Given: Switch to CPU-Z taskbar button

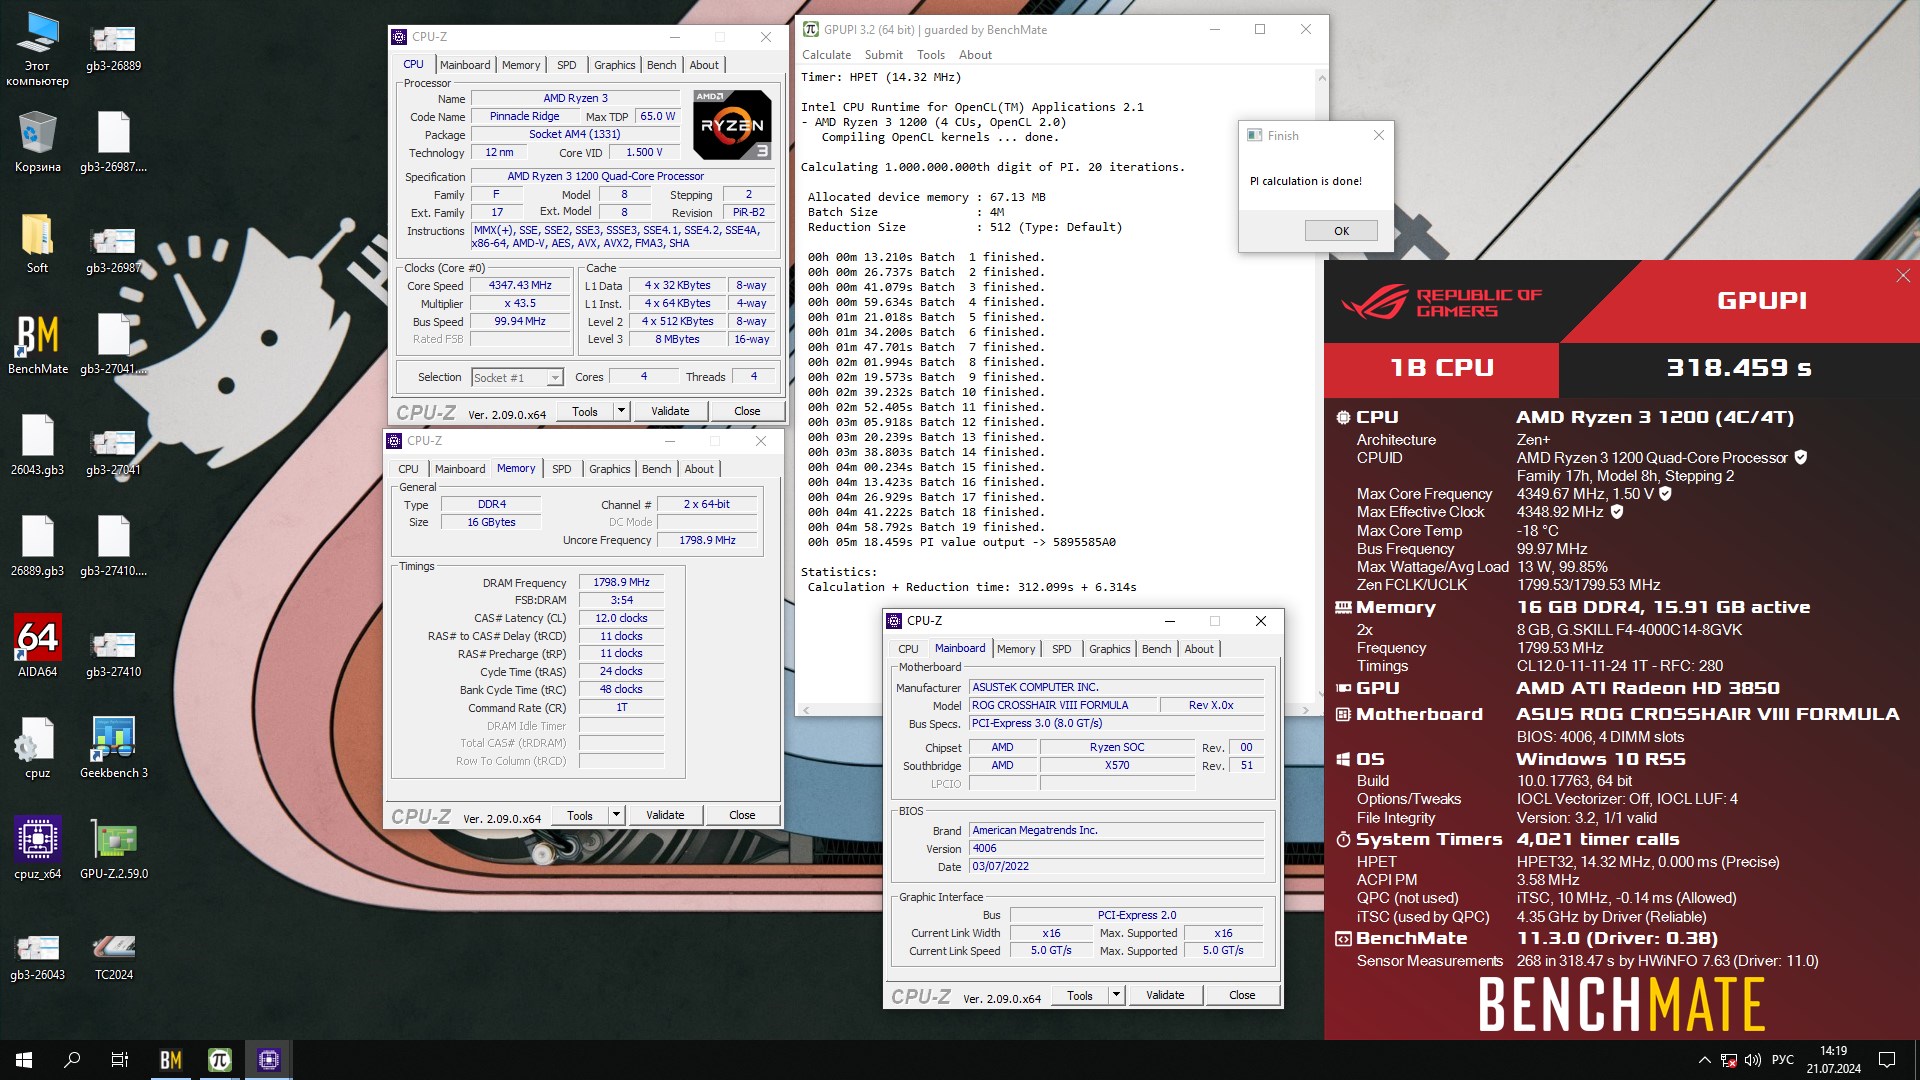Looking at the screenshot, I should (x=268, y=1060).
